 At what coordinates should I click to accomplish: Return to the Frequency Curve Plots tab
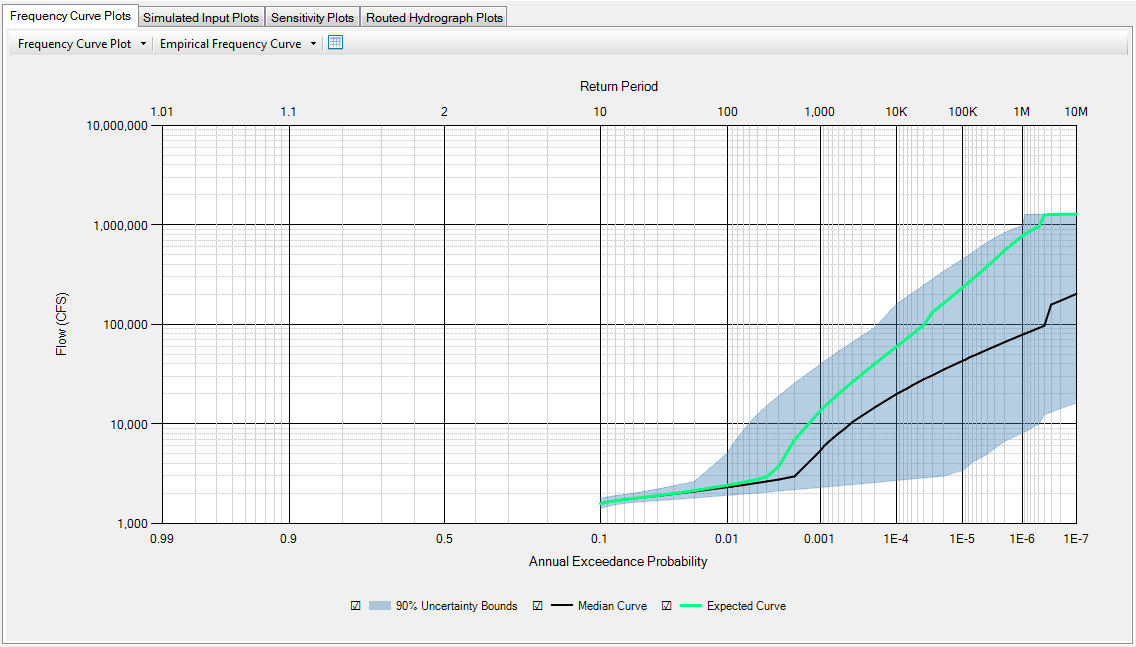click(70, 16)
